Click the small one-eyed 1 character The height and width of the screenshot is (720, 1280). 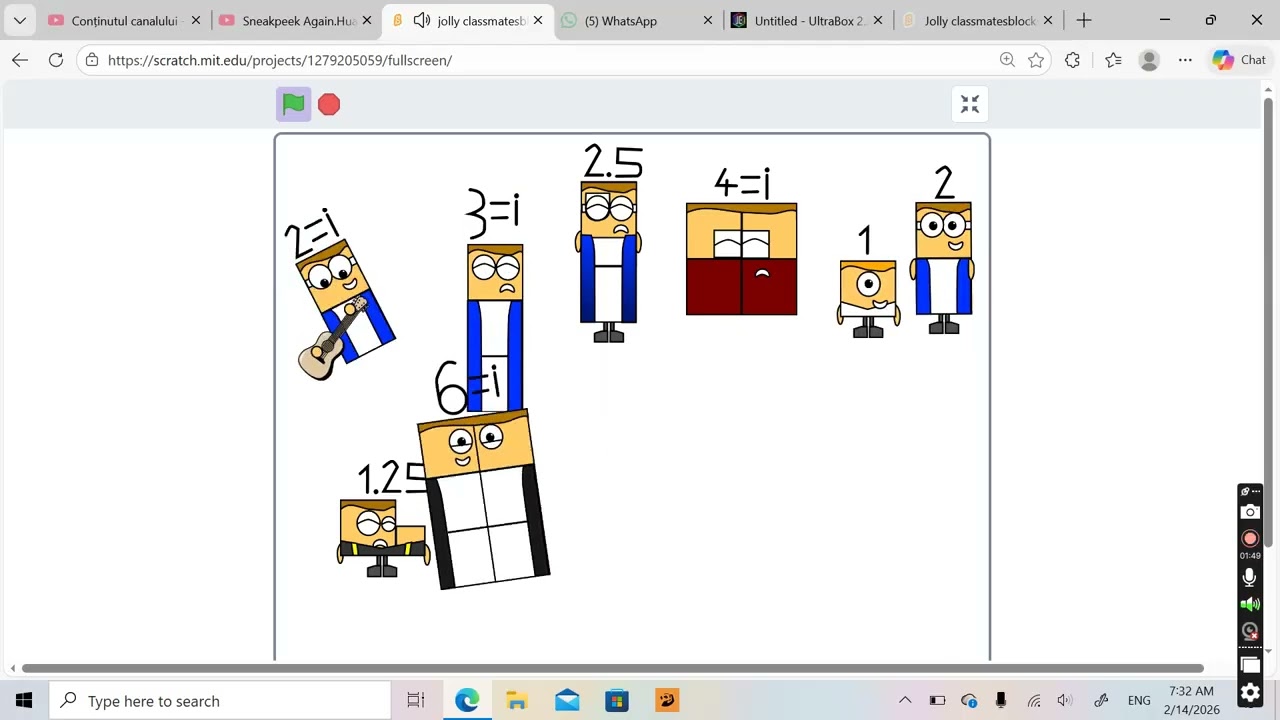(x=868, y=298)
